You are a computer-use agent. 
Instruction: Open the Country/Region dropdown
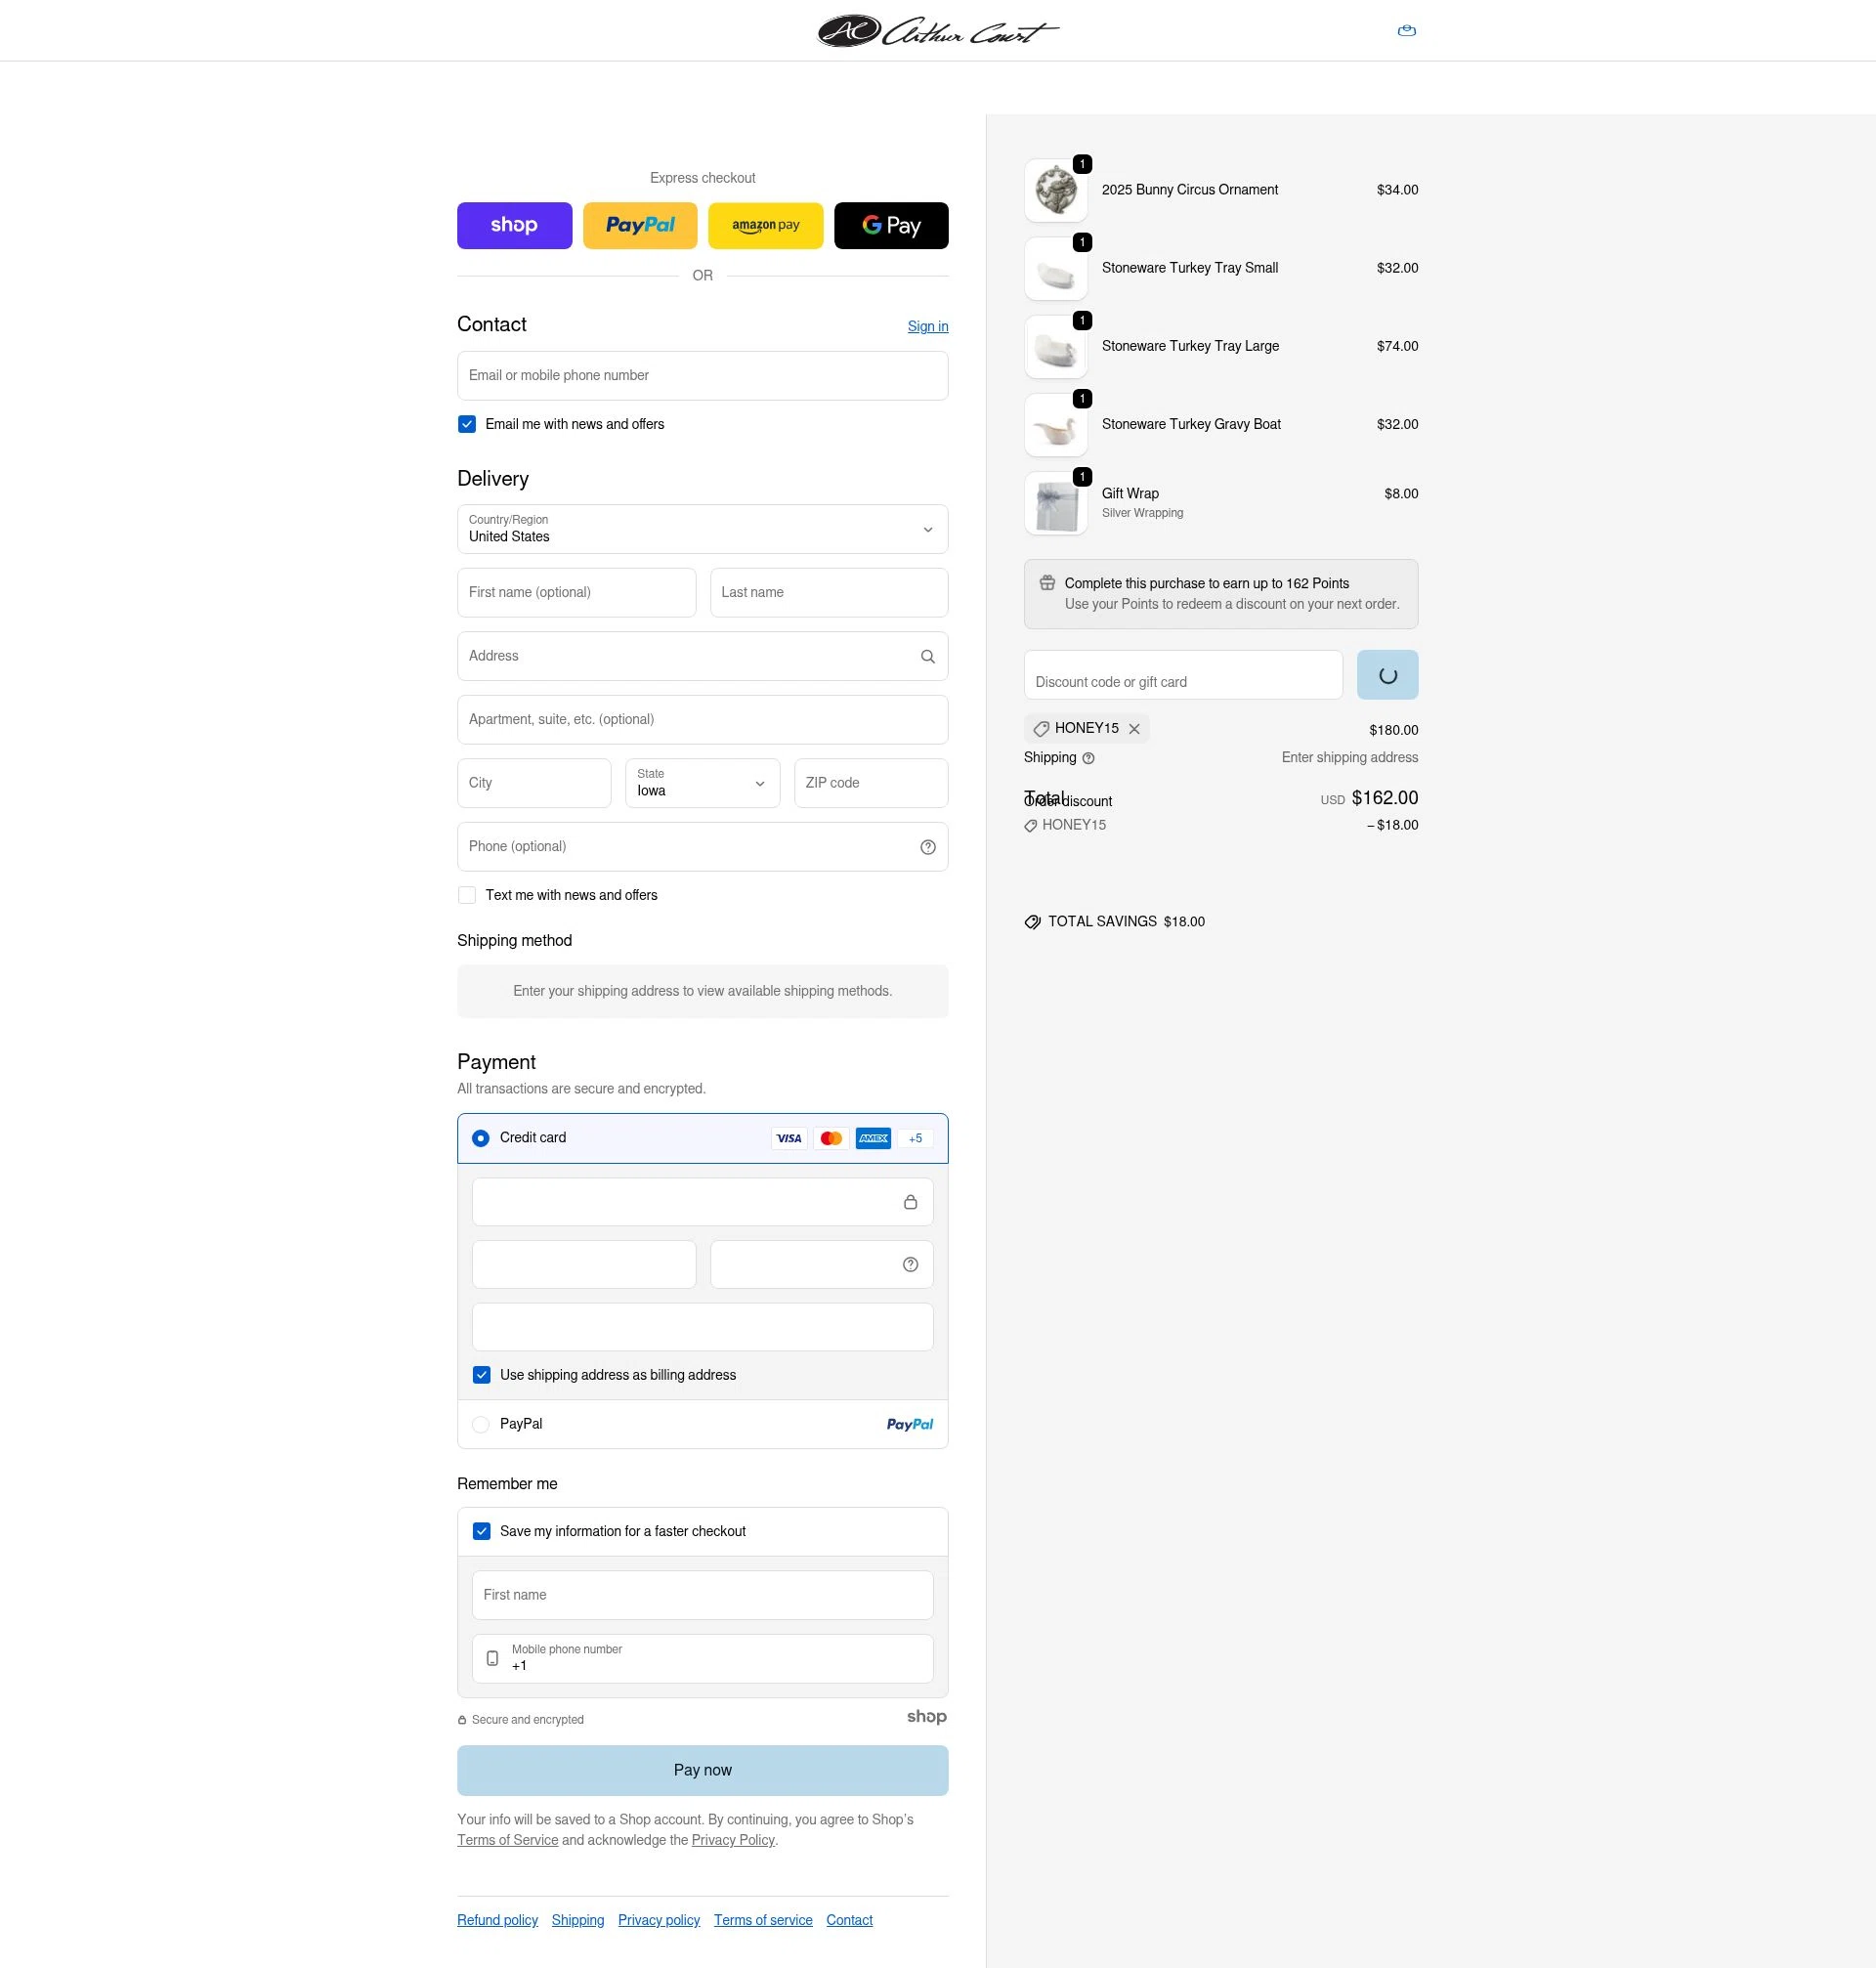[702, 529]
